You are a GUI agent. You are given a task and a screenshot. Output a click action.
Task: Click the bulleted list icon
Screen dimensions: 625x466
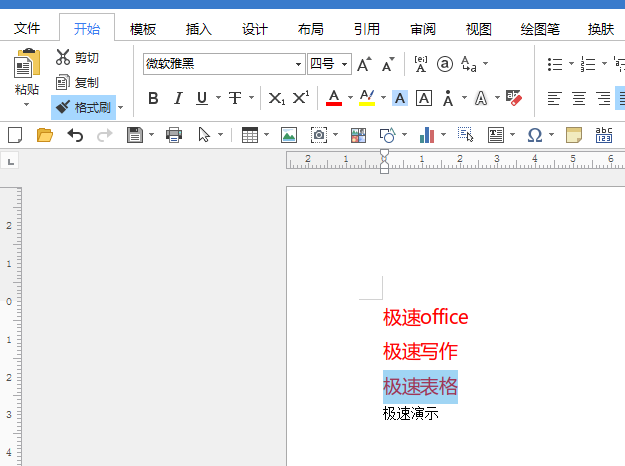click(554, 64)
